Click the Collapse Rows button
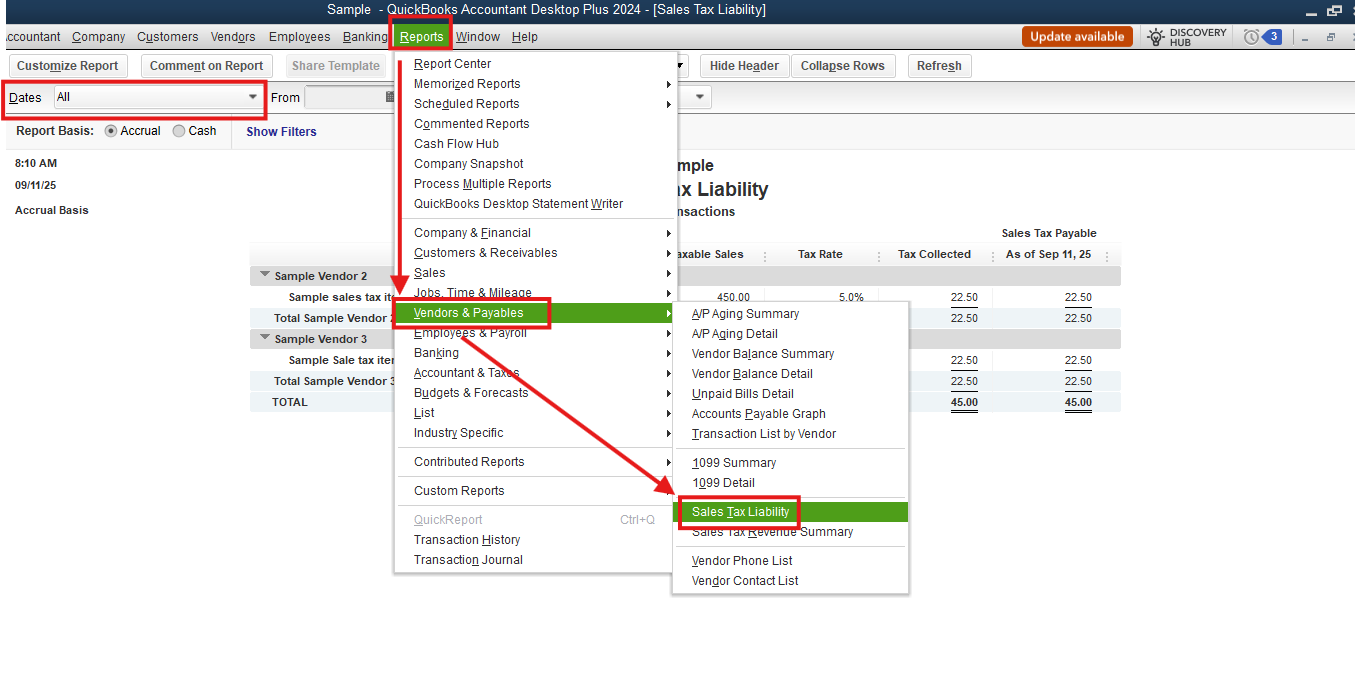1355x693 pixels. (843, 66)
